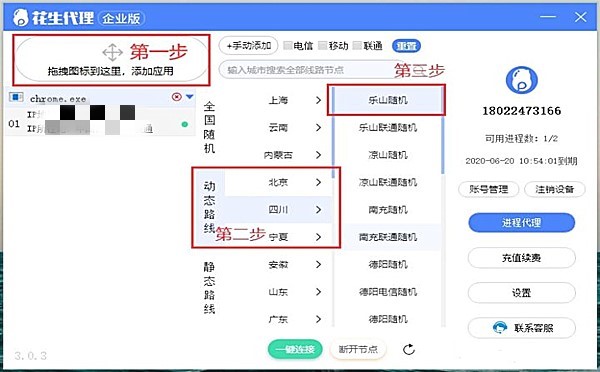The width and height of the screenshot is (600, 372).
Task: Open 充值续费 recharge page
Action: (x=522, y=258)
